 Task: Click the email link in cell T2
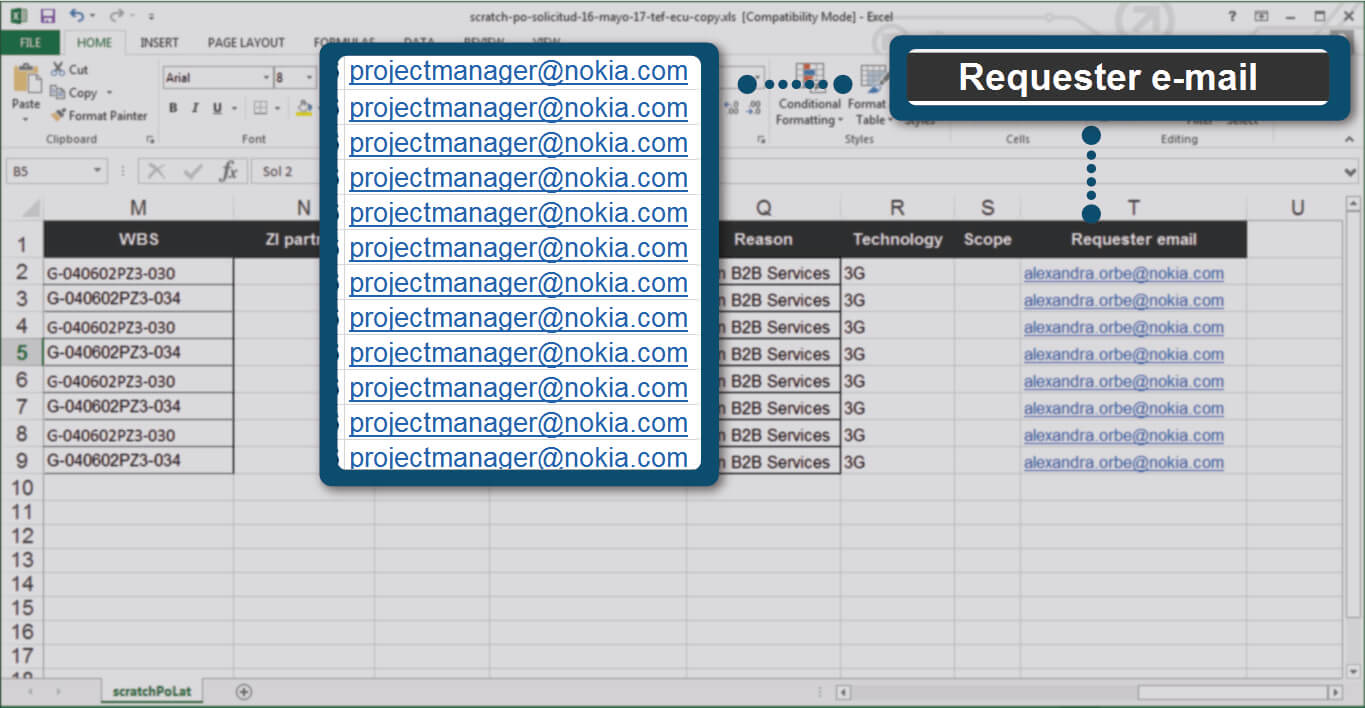[1123, 273]
